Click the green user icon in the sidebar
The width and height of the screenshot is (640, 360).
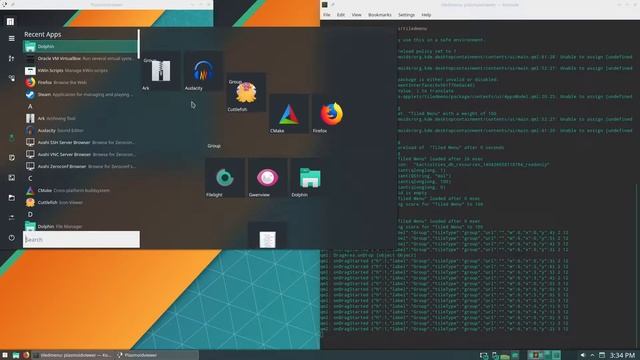click(11, 138)
